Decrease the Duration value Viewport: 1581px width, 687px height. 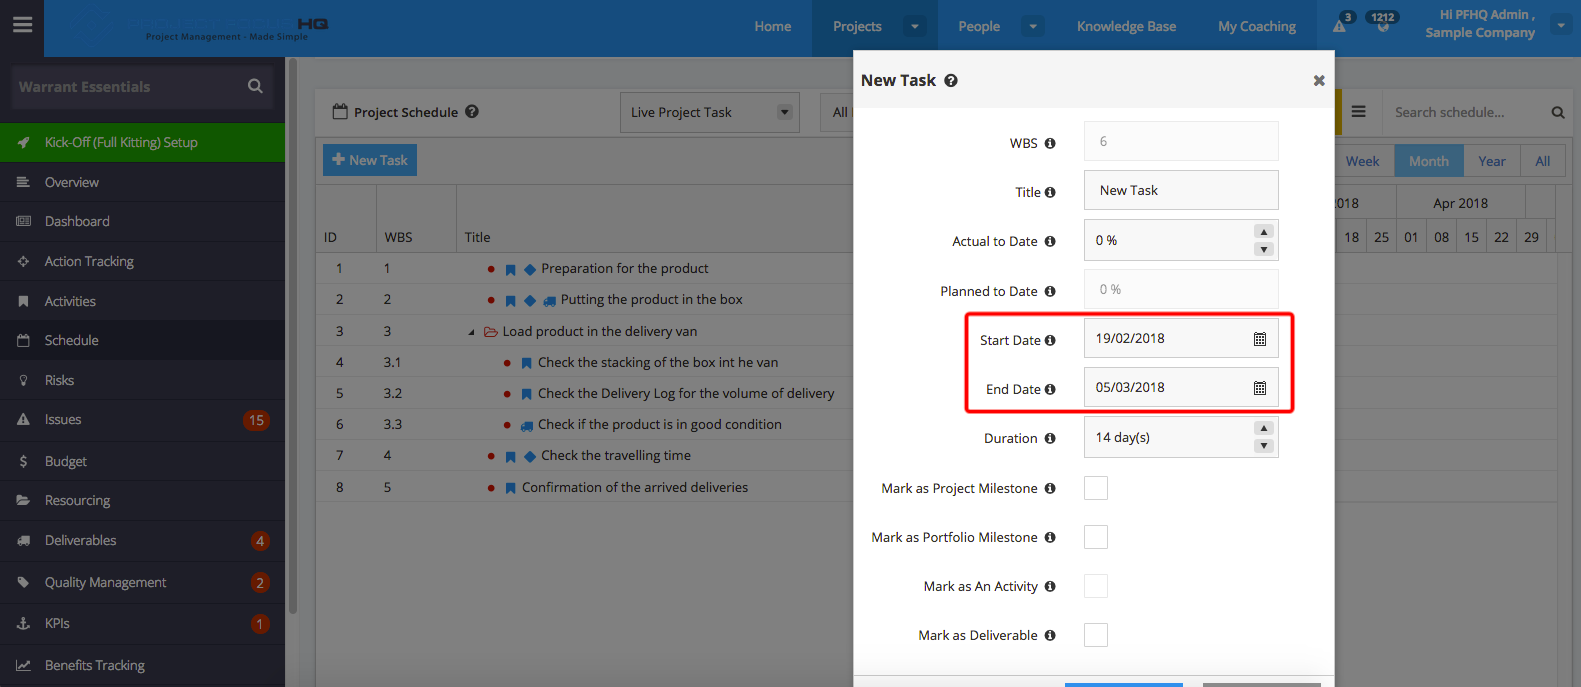[1264, 446]
